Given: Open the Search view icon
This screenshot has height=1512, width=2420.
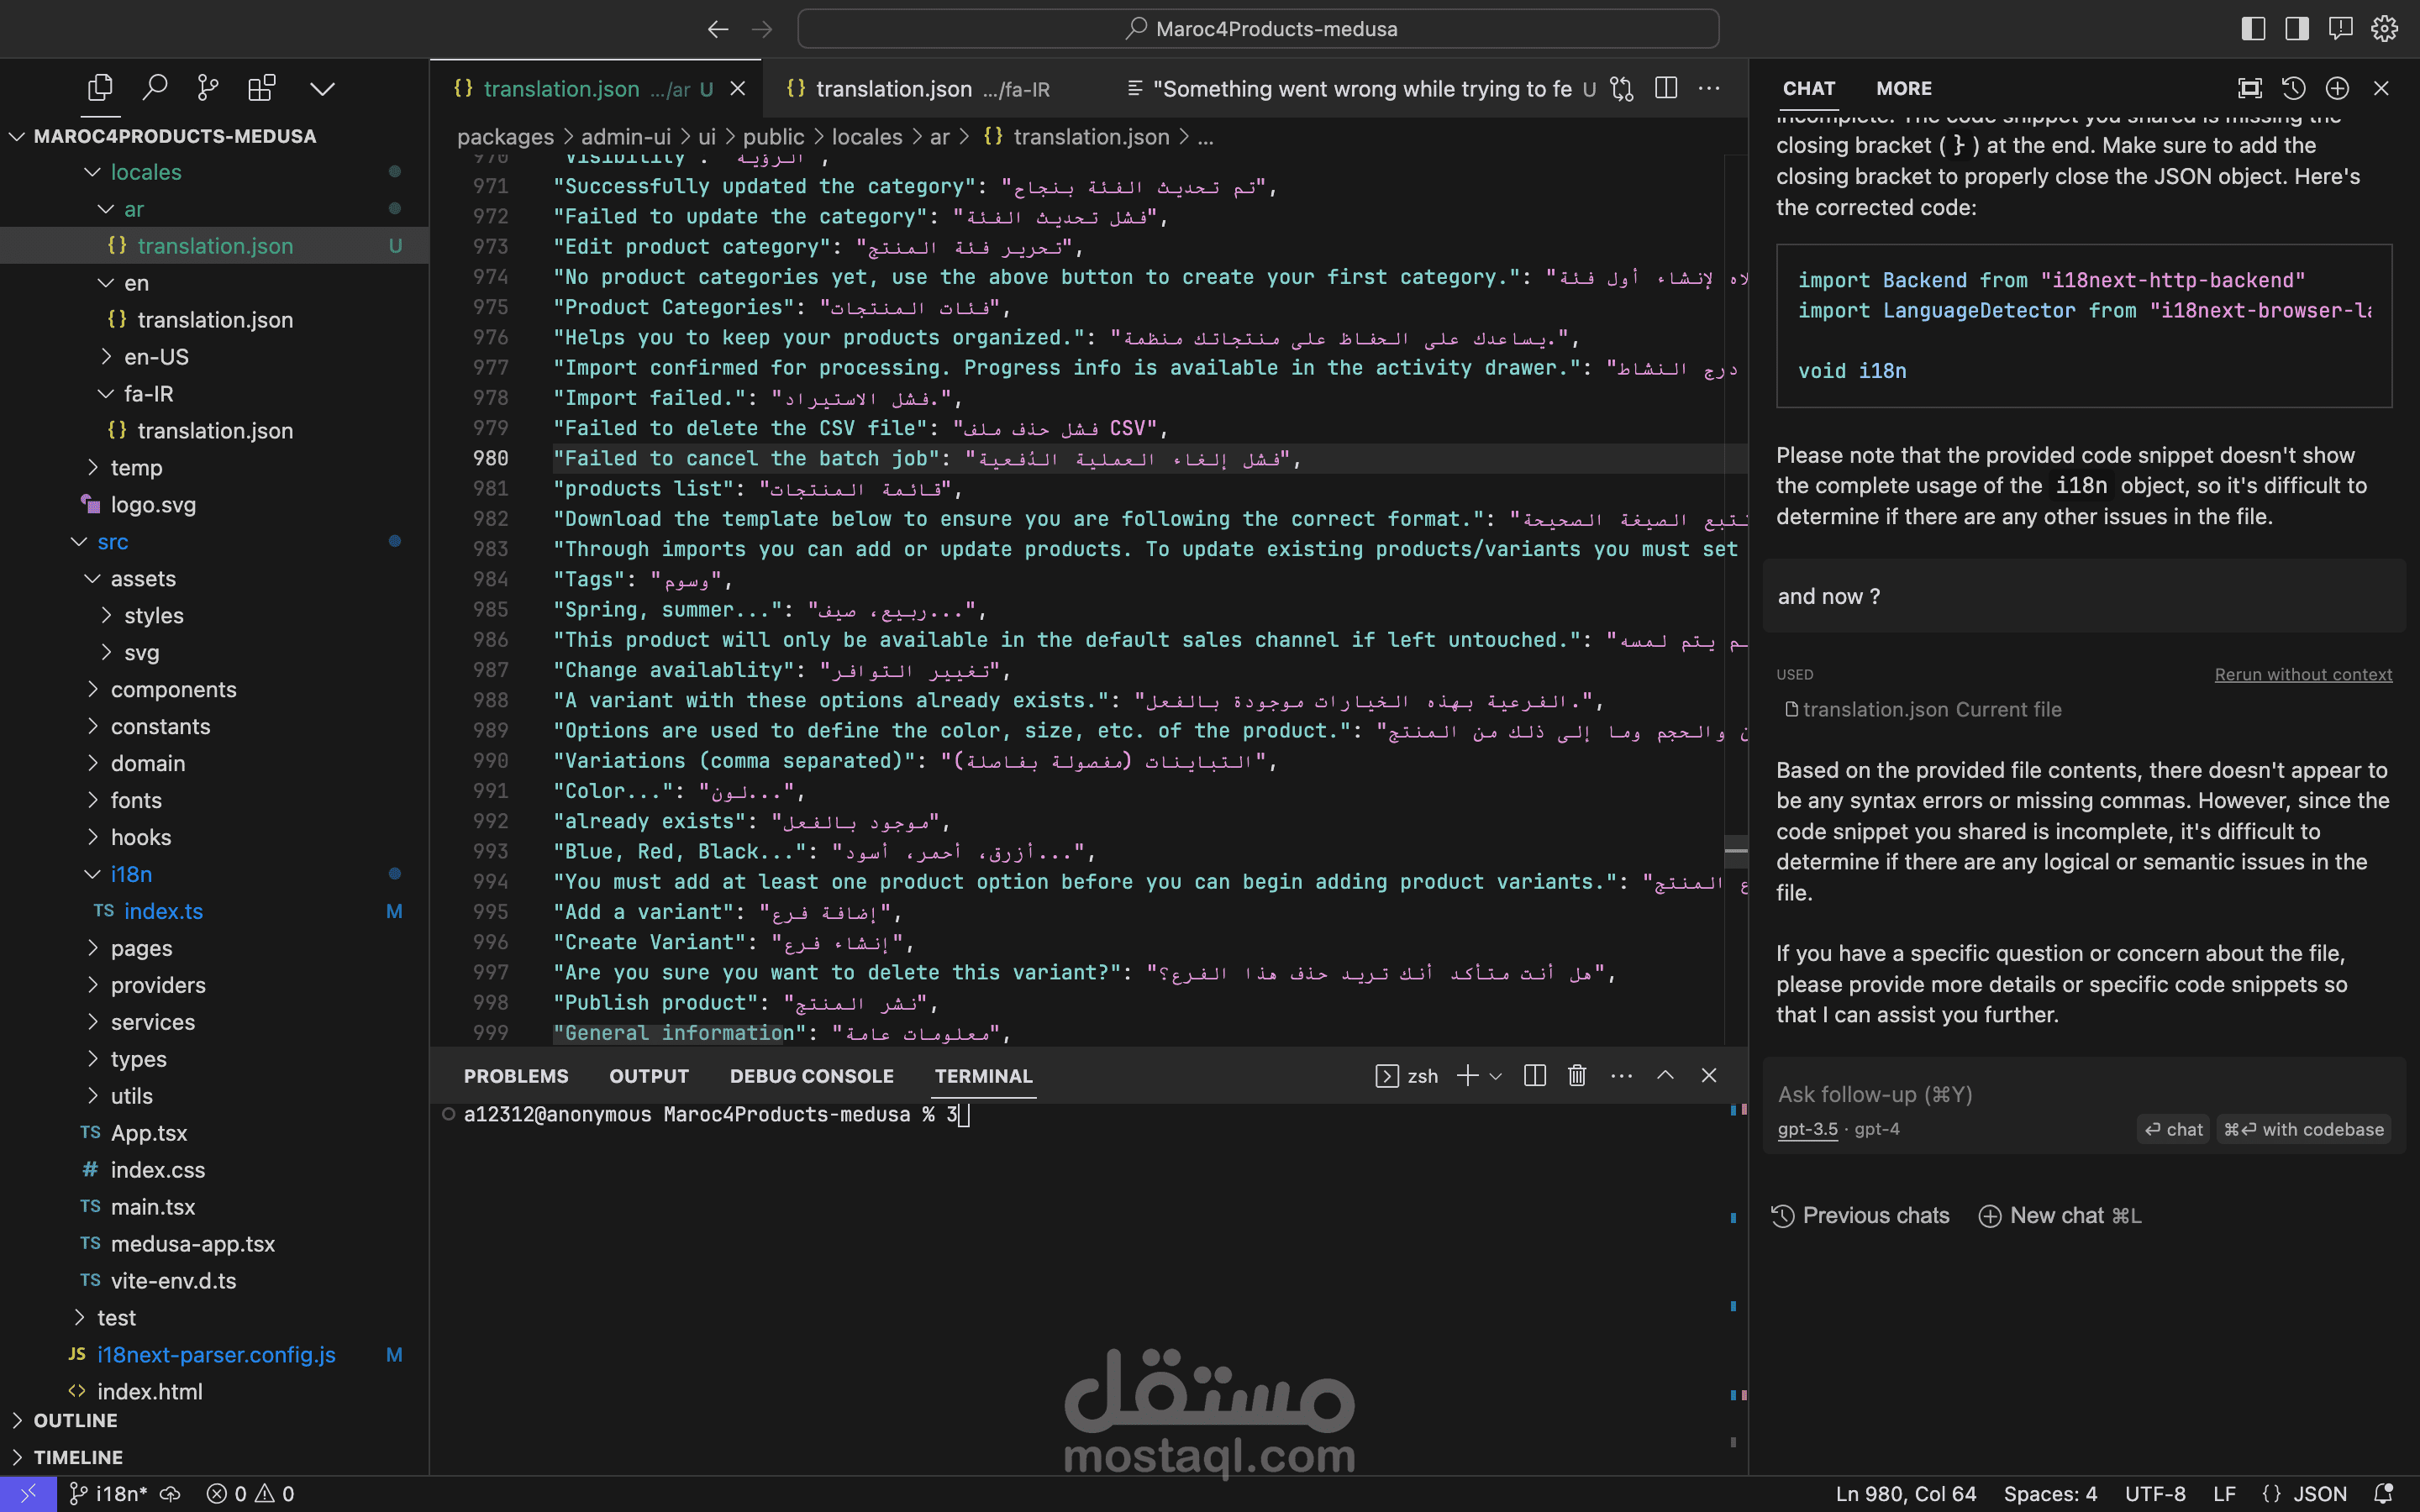Looking at the screenshot, I should (154, 88).
